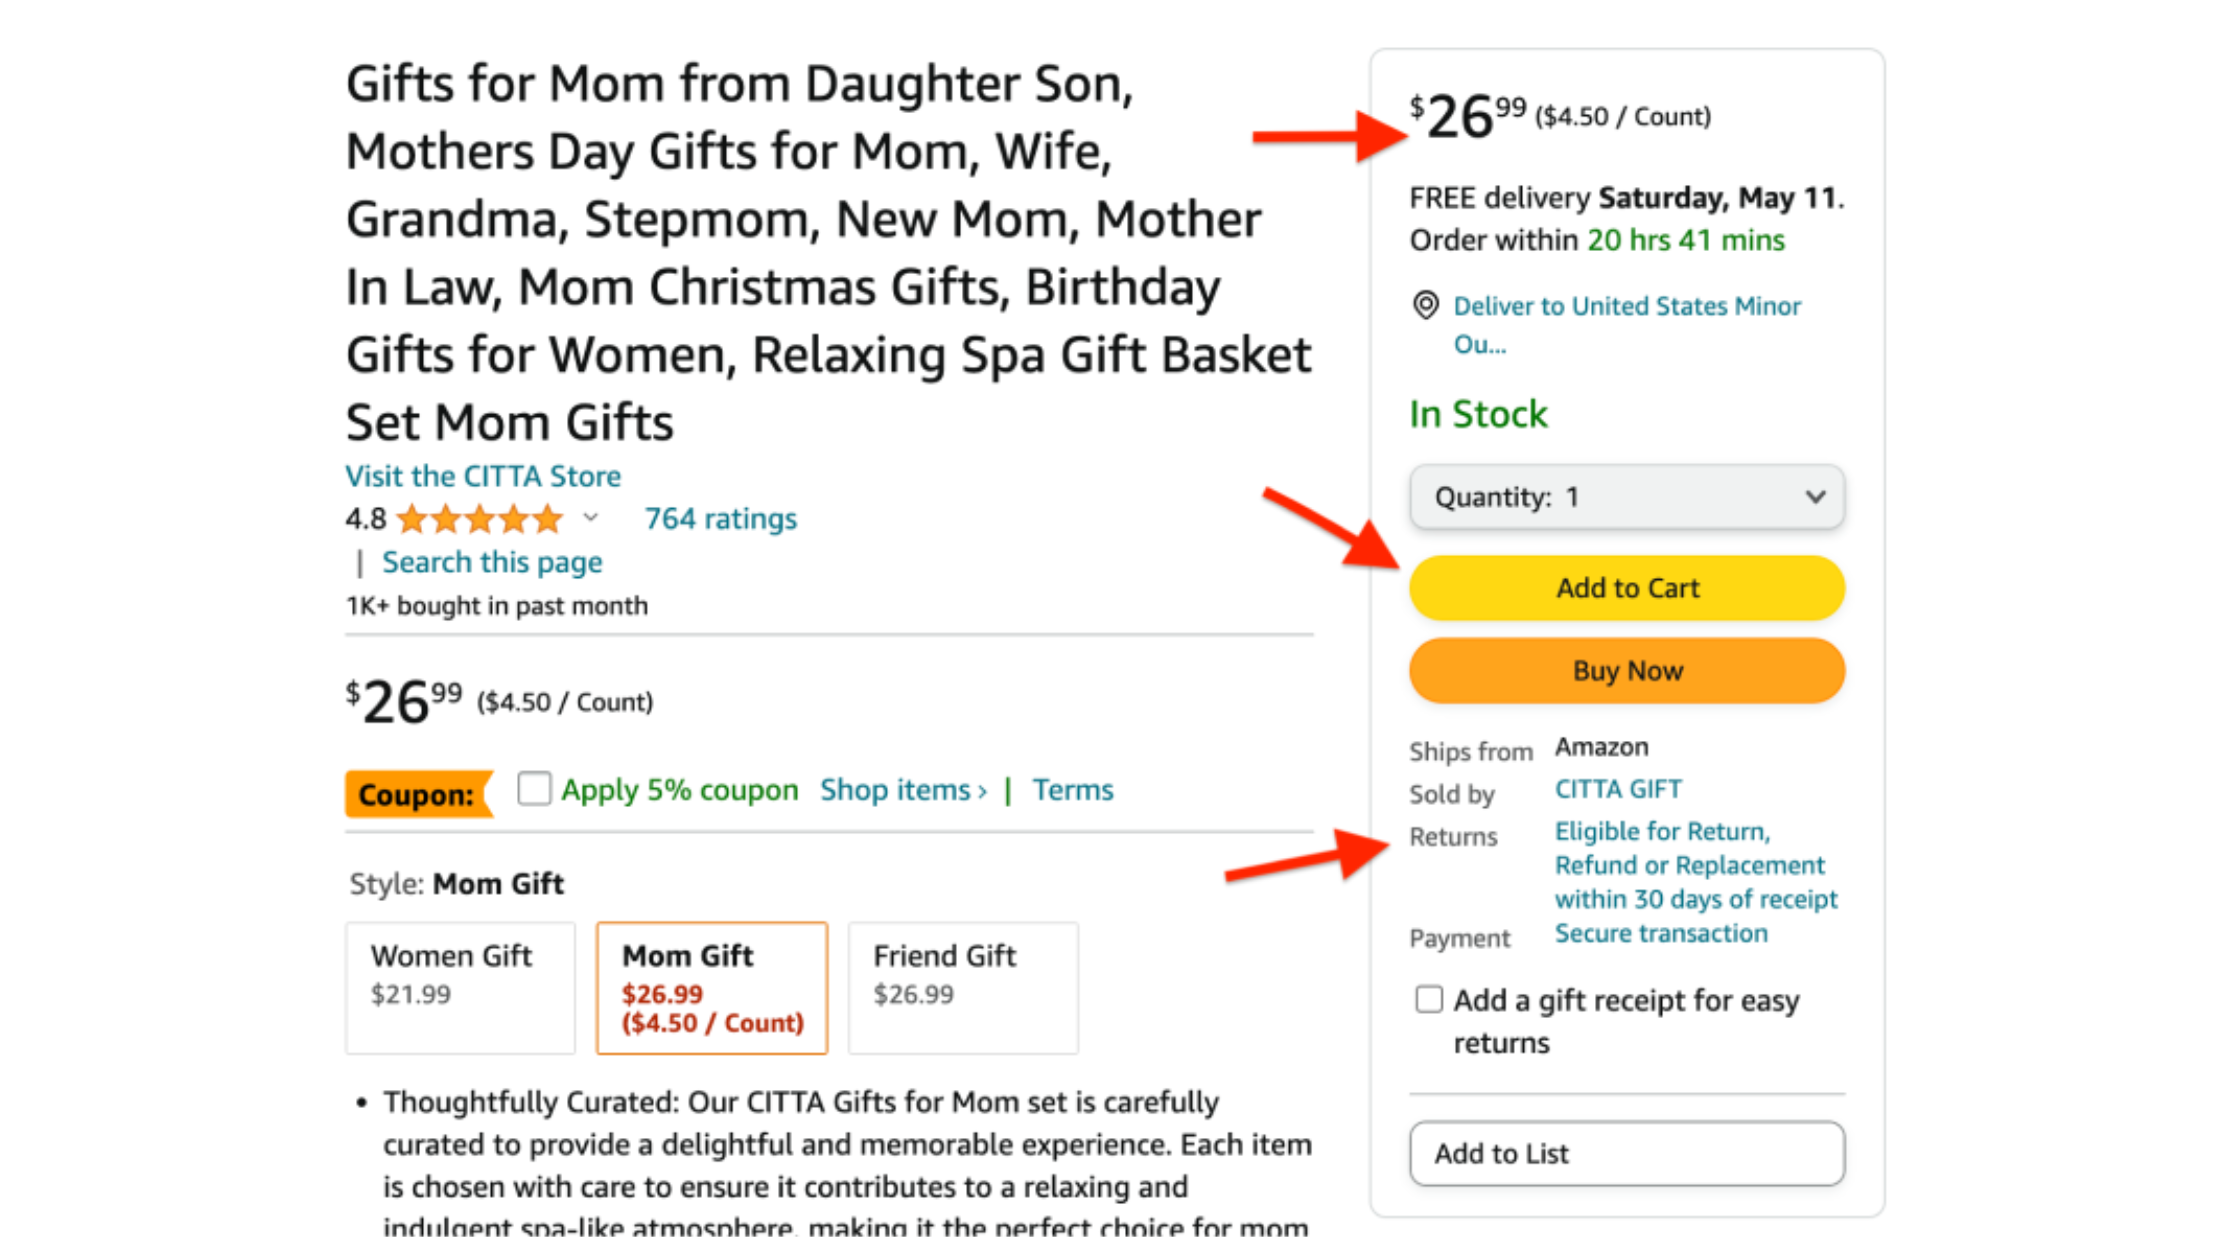Open Search this page
Image resolution: width=2240 pixels, height=1260 pixels.
click(x=491, y=562)
